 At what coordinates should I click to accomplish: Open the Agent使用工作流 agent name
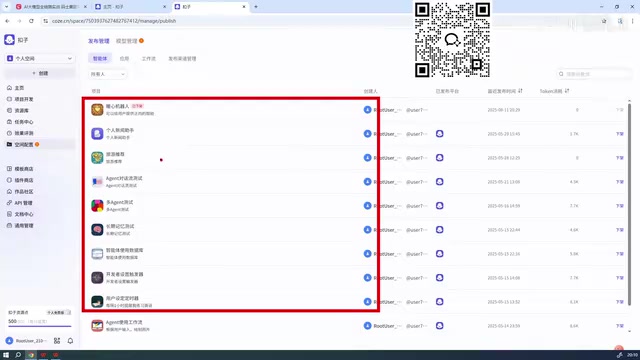pos(124,322)
